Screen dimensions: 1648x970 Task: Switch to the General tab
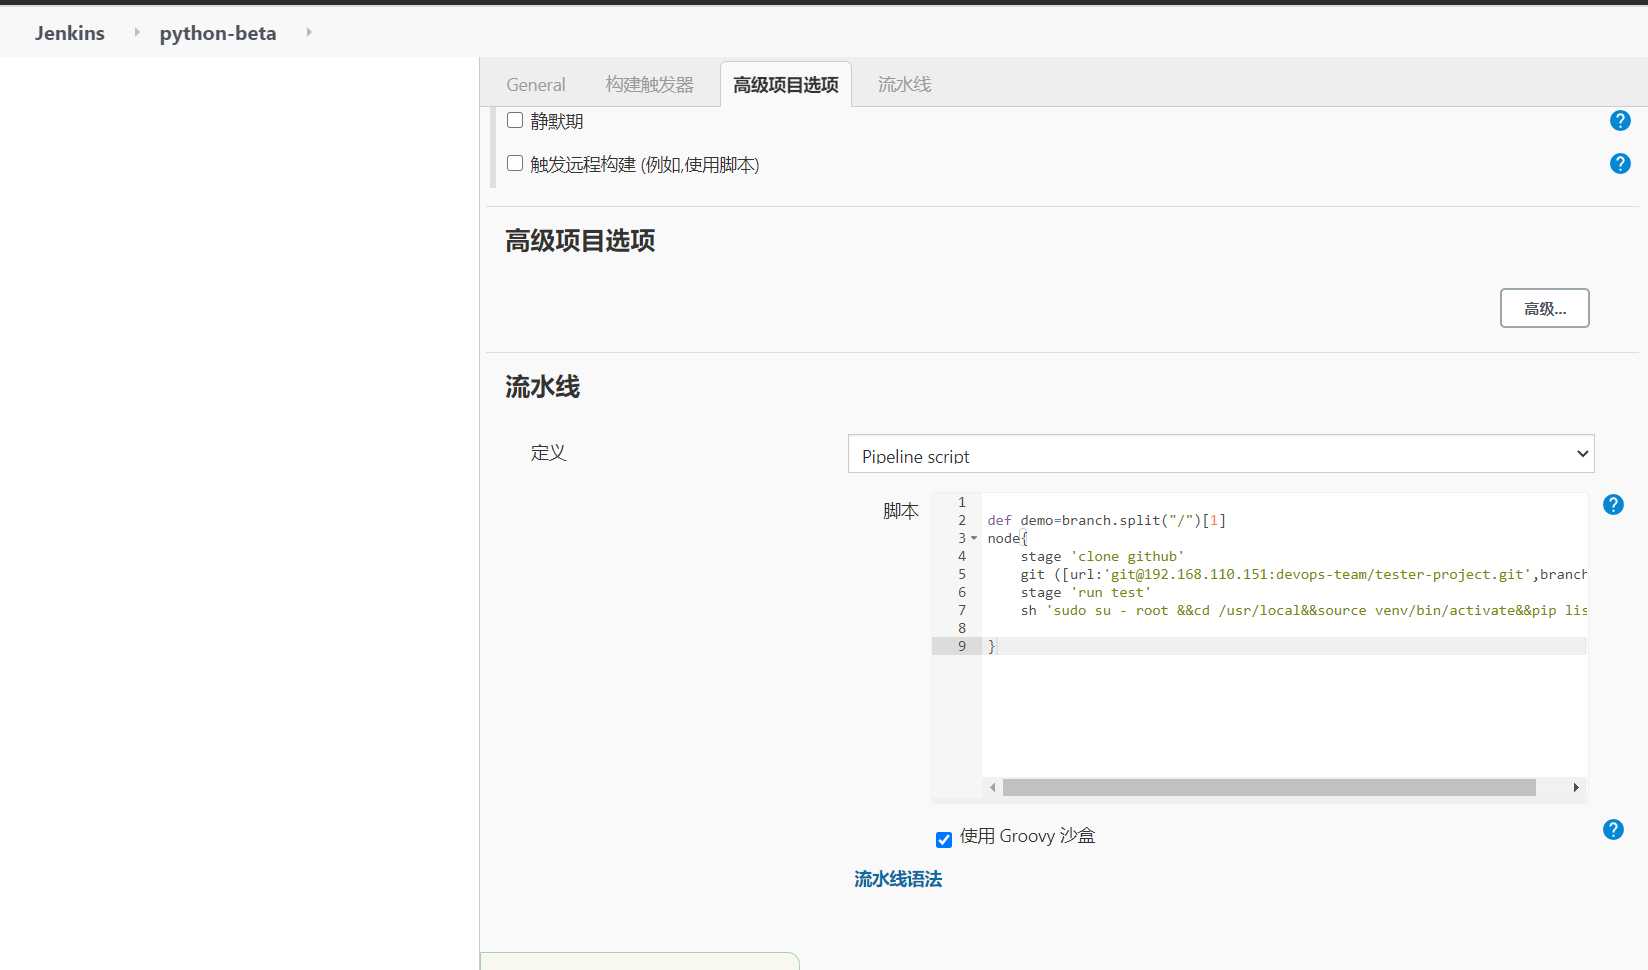(536, 85)
